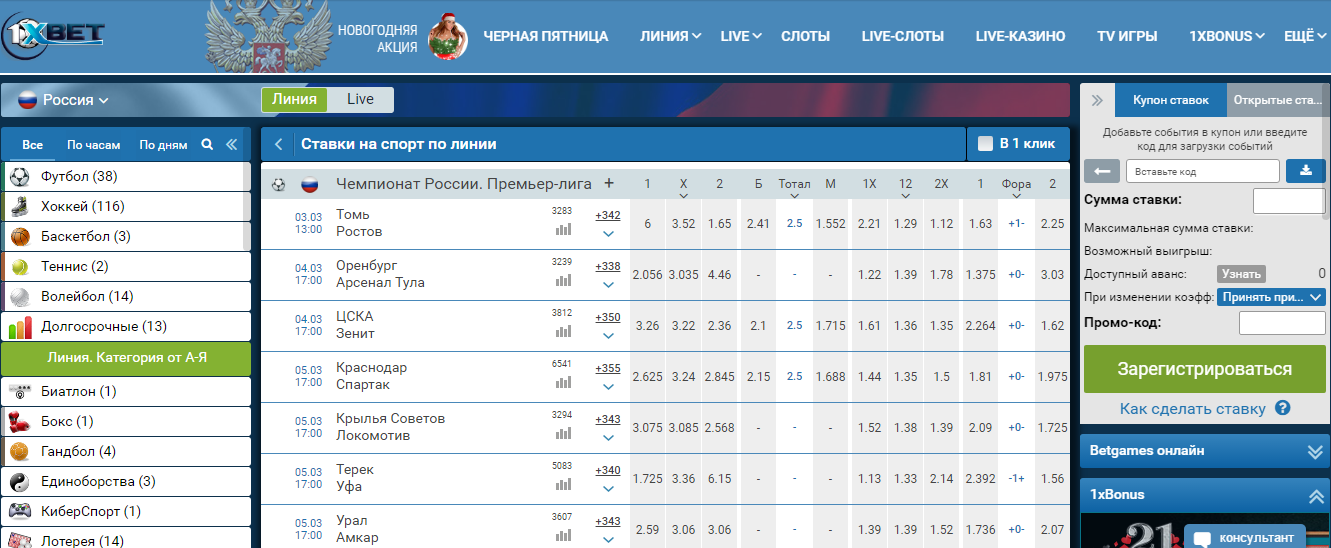This screenshot has width=1331, height=548.
Task: Open statistics bars icon for Томь–Ростов
Action: [x=563, y=229]
